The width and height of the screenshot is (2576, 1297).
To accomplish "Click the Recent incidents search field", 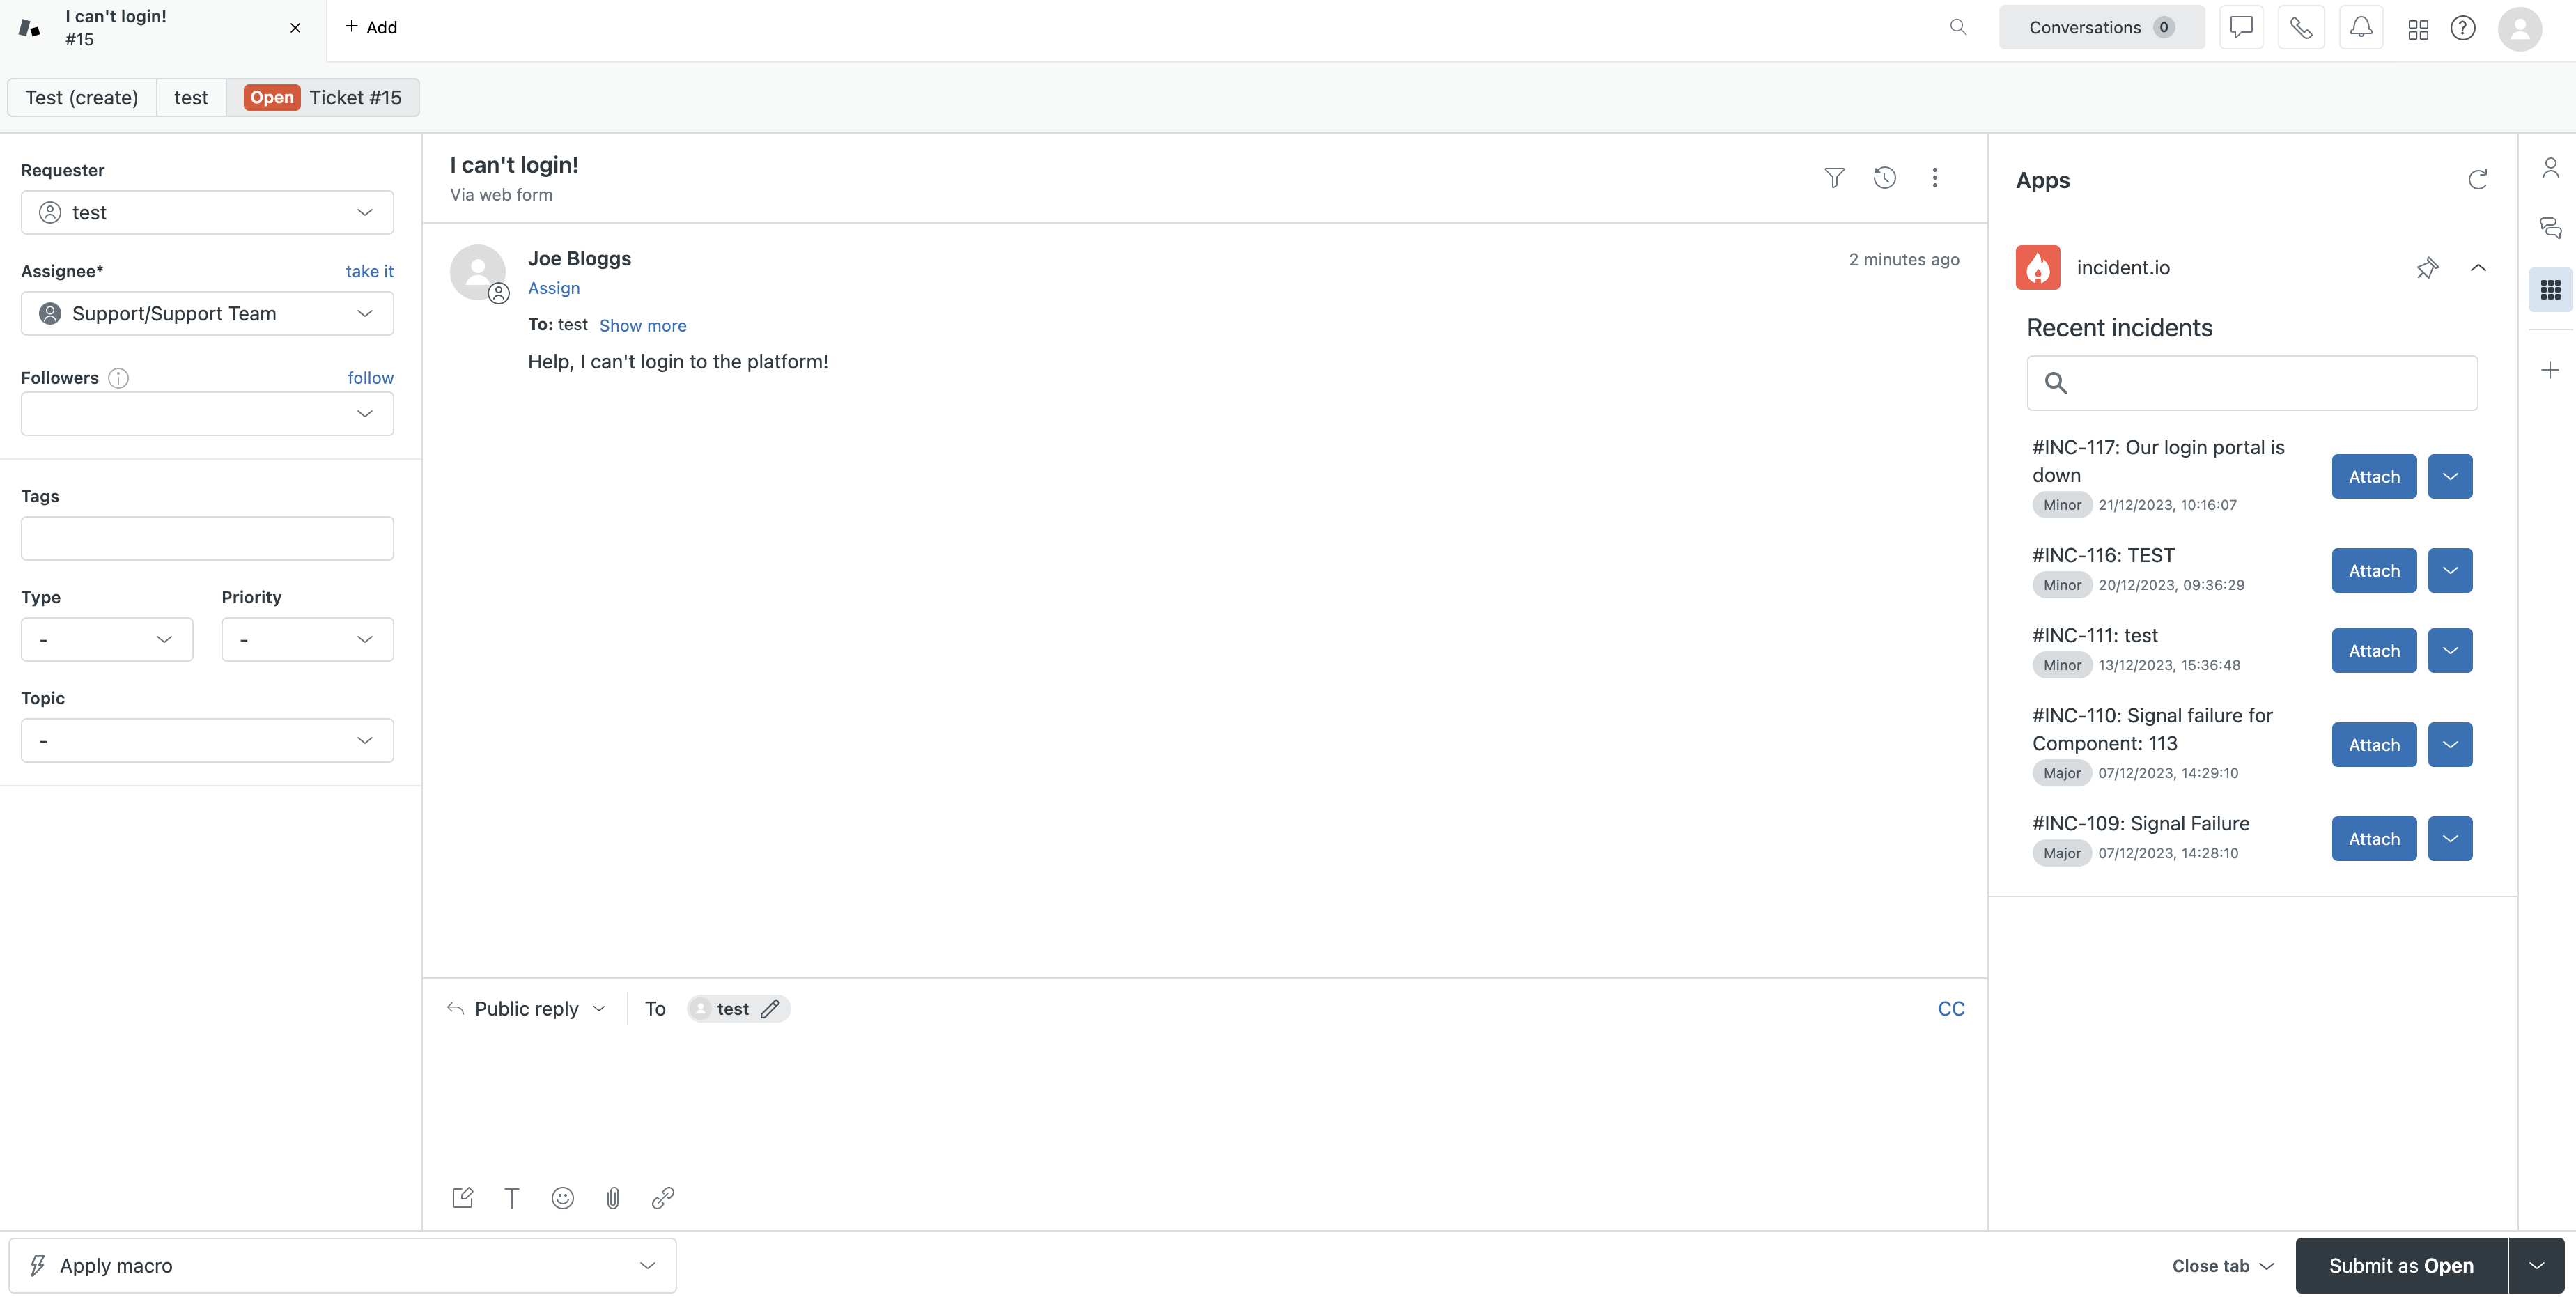I will [x=2268, y=383].
